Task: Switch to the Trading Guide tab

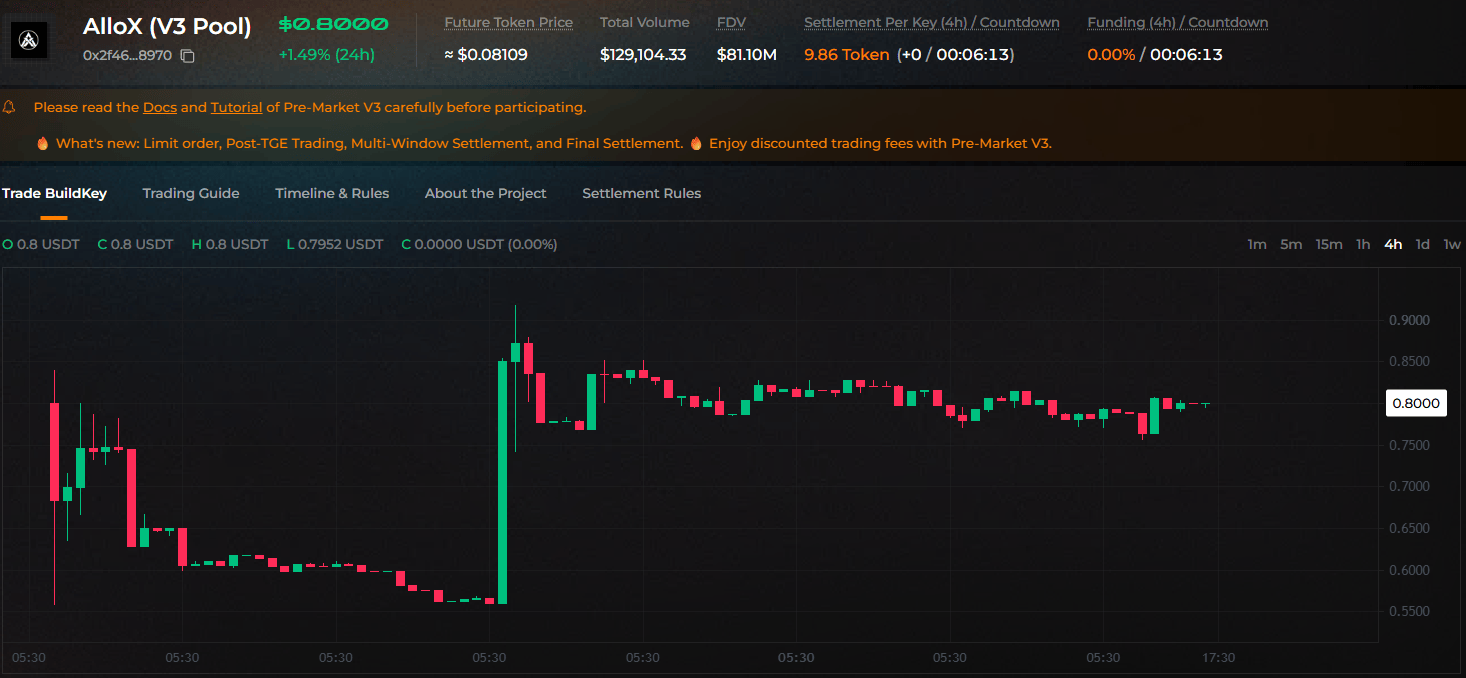Action: (191, 193)
